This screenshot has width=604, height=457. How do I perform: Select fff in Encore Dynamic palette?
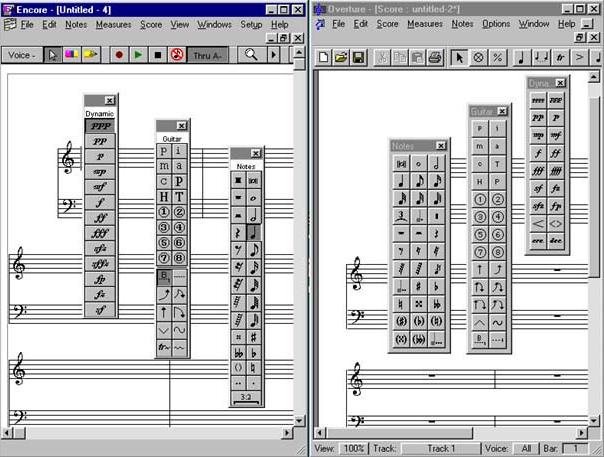tap(100, 233)
